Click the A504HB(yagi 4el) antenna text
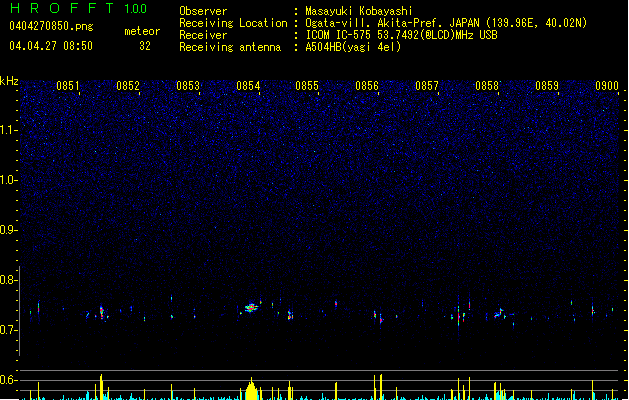 [353, 47]
